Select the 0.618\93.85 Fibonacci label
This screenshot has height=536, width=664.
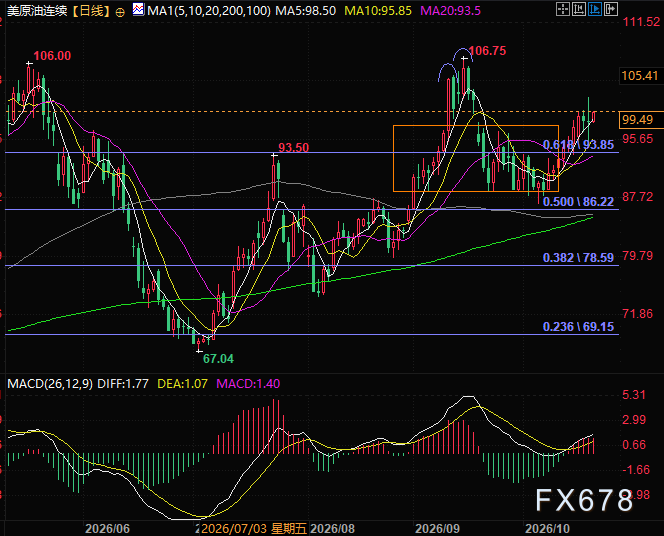(x=578, y=145)
